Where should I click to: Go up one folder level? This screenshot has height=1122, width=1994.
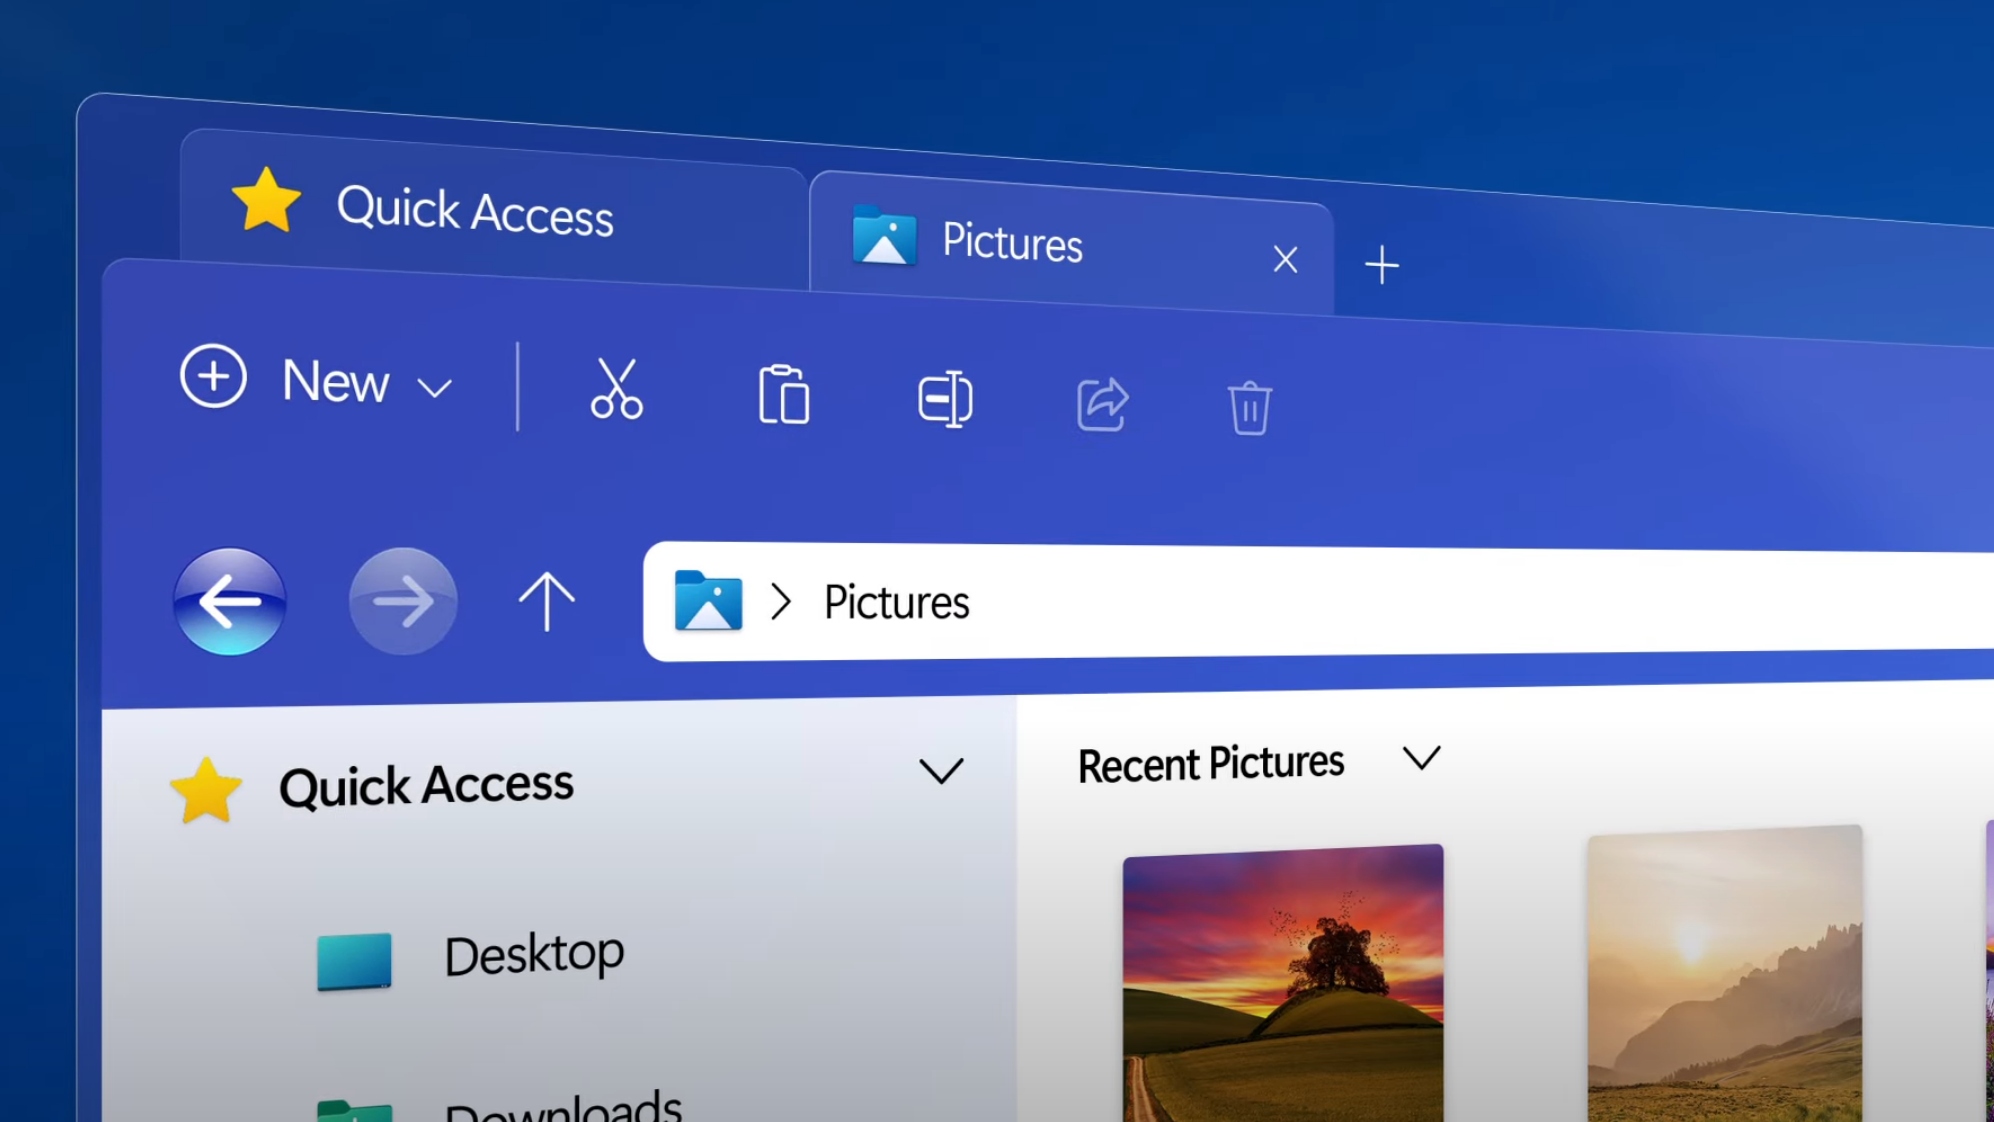pos(547,601)
